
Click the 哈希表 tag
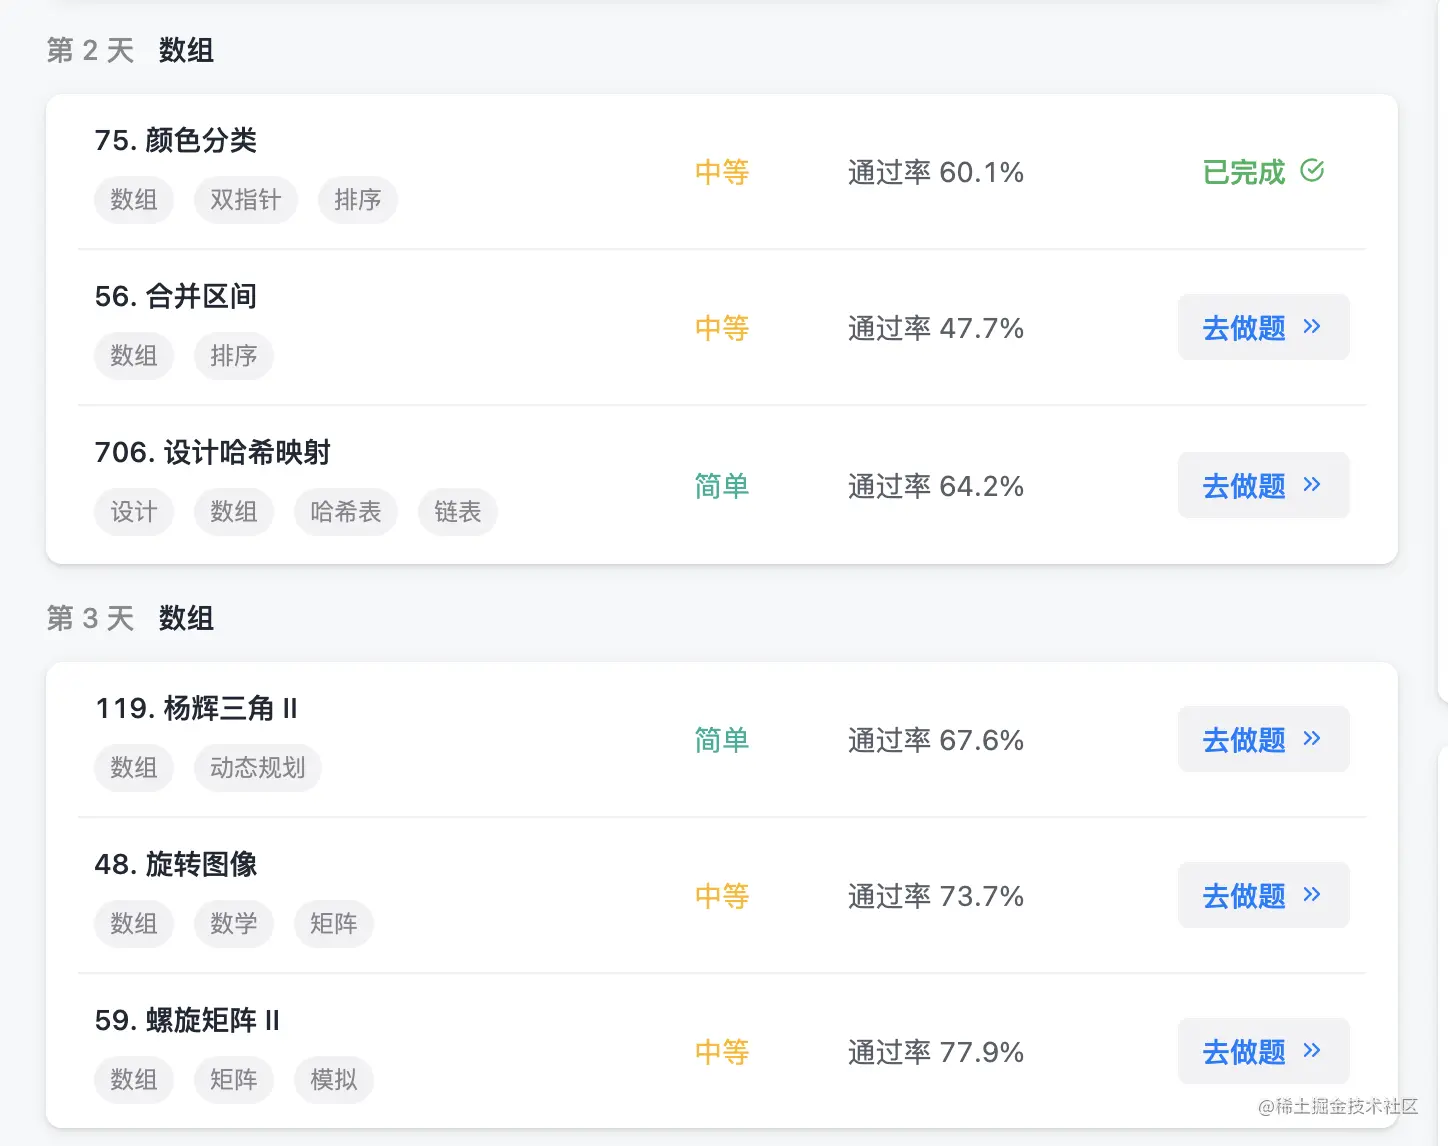pos(345,512)
